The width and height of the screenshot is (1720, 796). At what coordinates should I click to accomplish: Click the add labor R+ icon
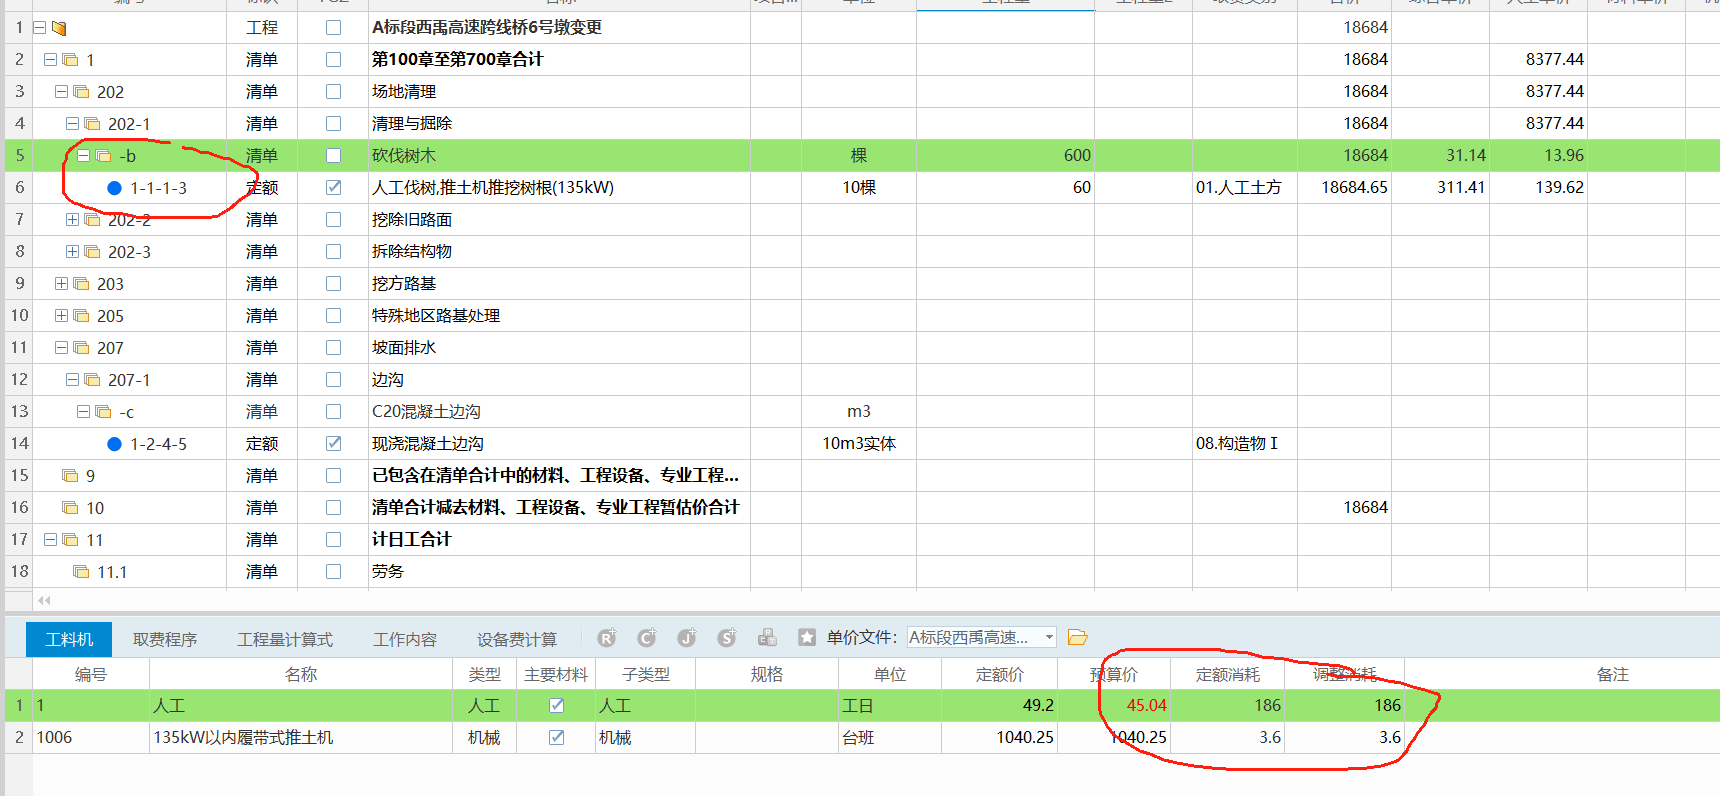coord(607,638)
